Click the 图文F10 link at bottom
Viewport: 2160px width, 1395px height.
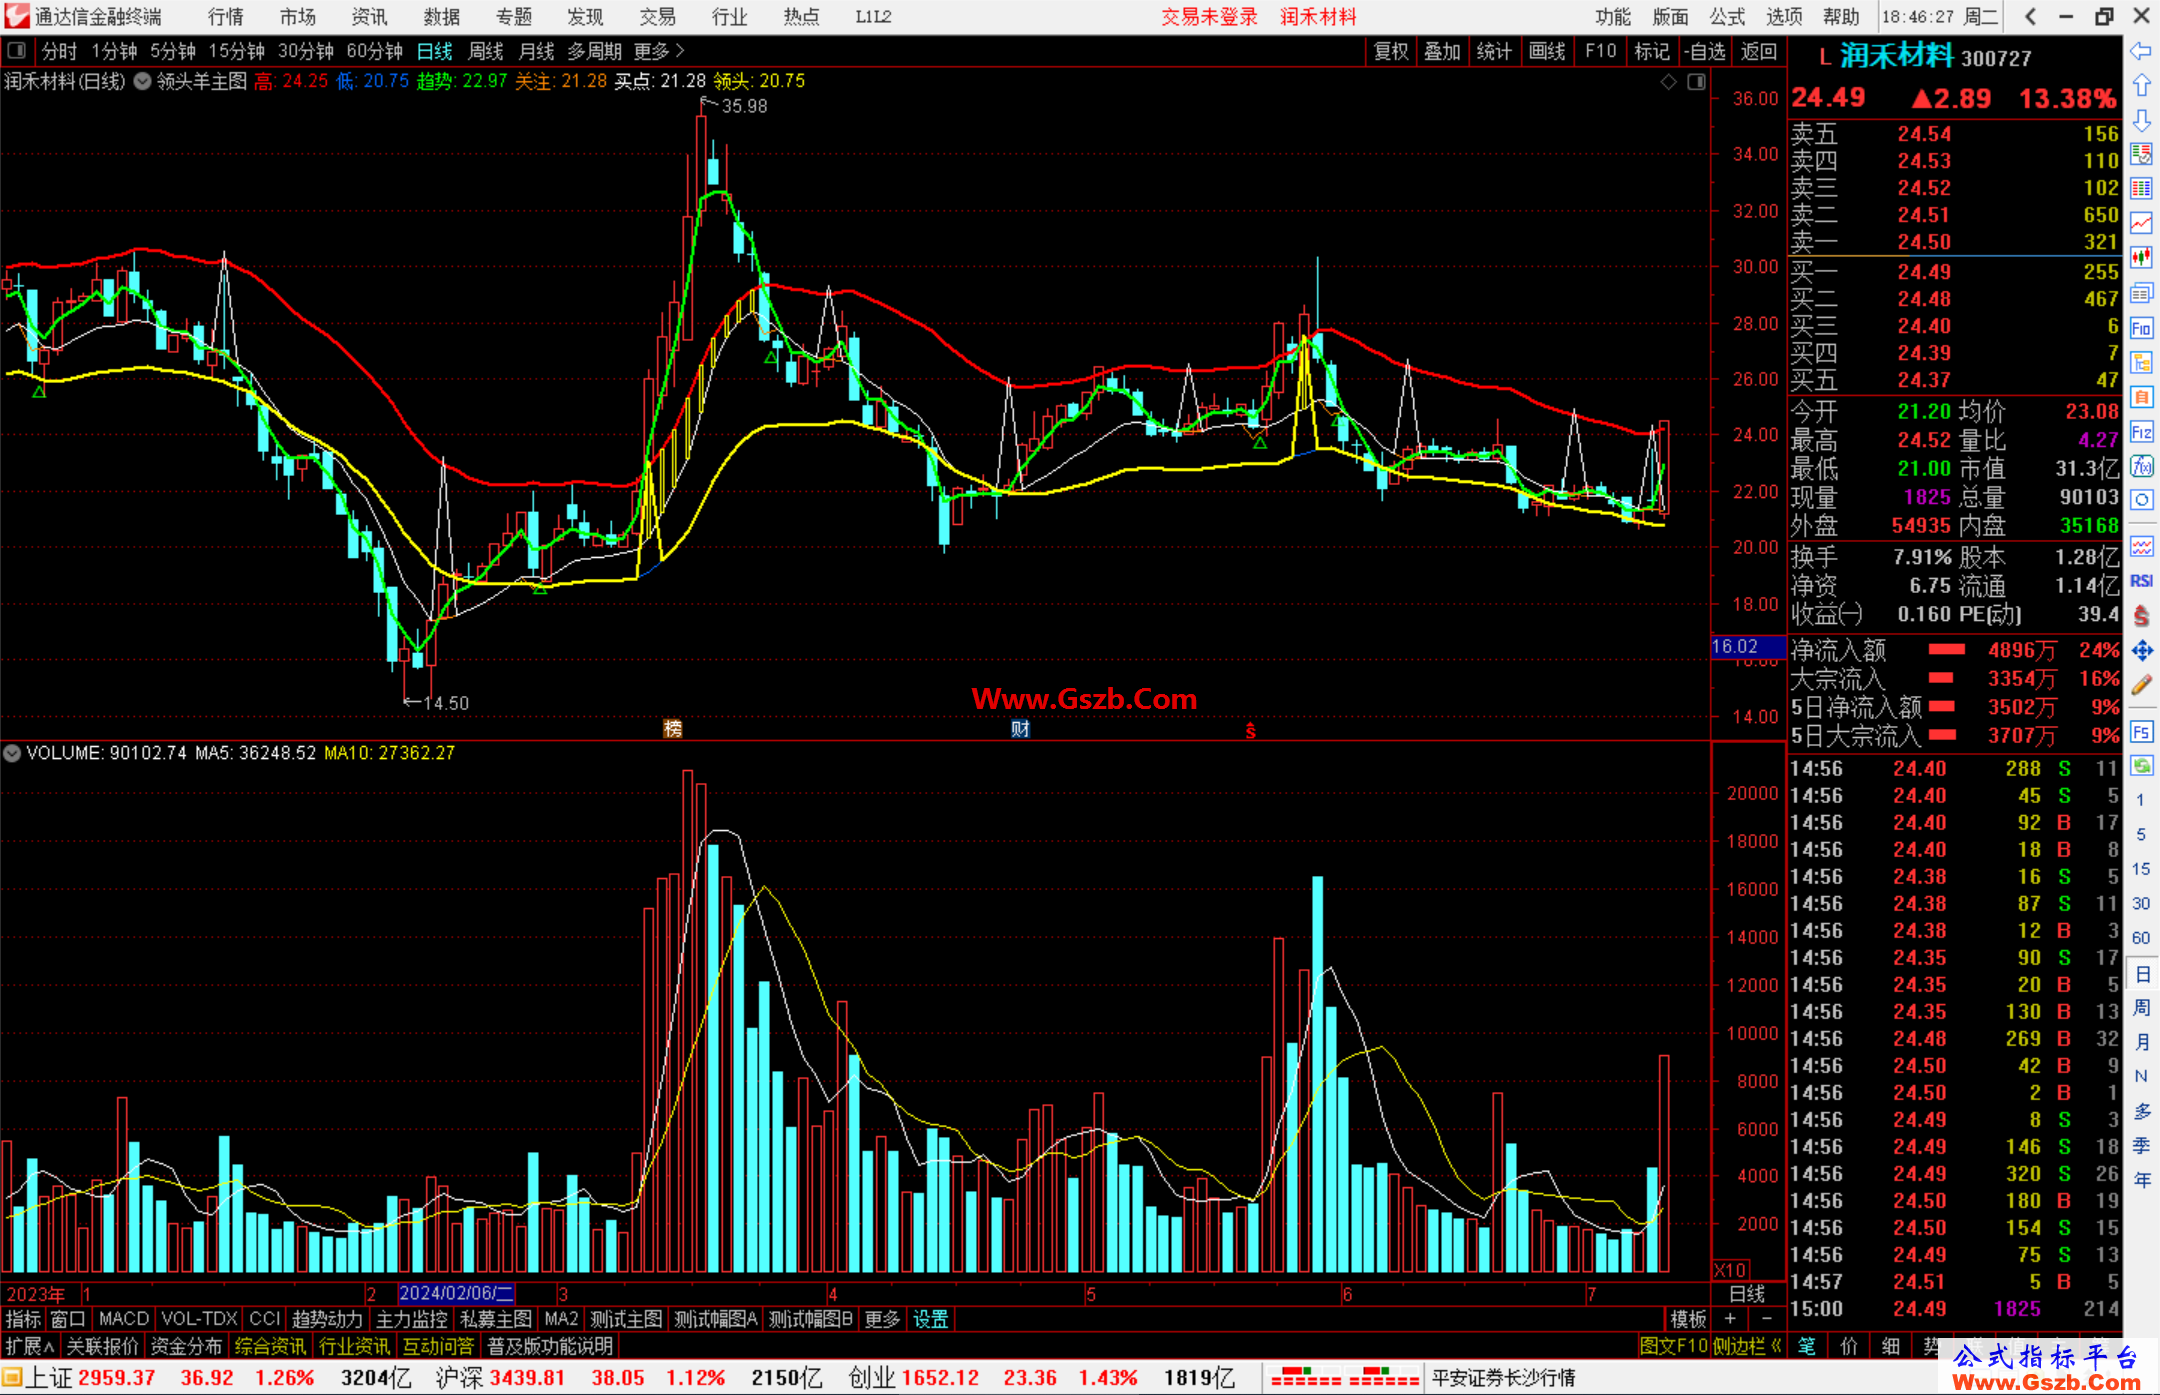[x=1674, y=1346]
